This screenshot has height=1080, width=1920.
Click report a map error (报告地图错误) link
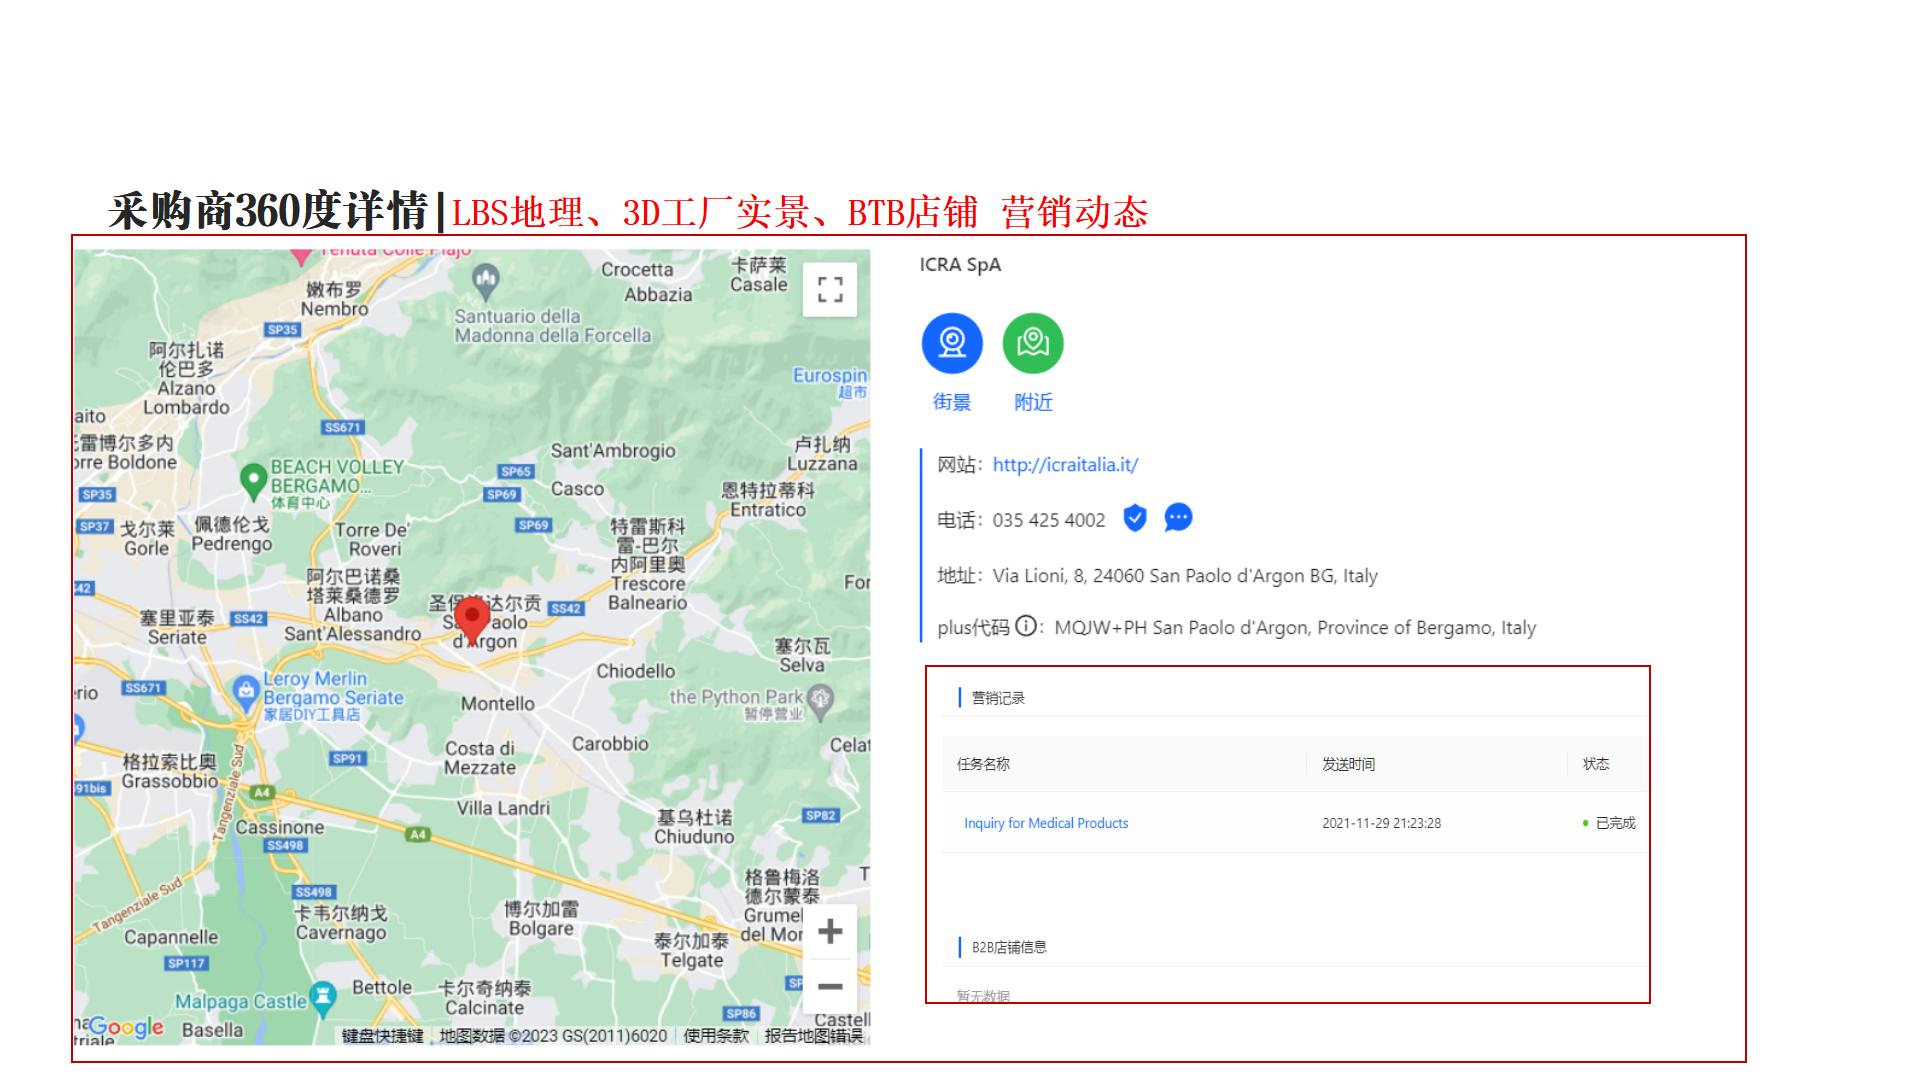pos(814,1036)
